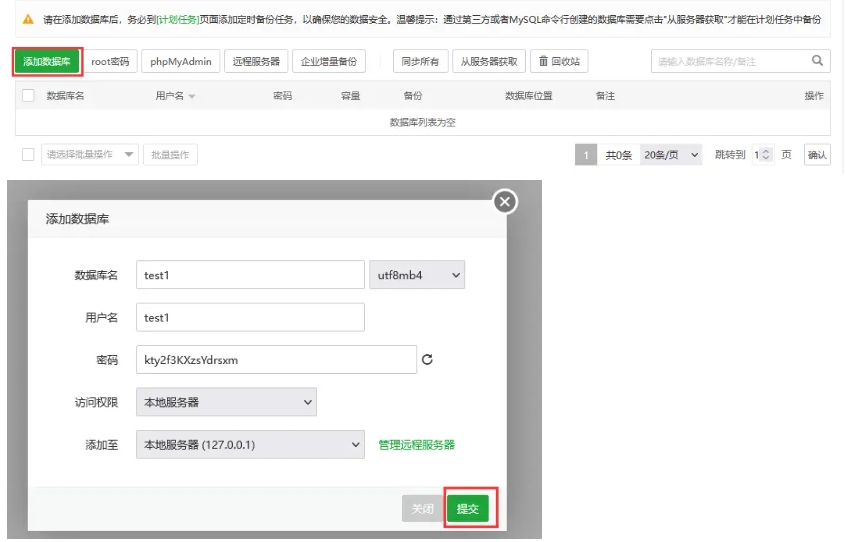Close the add database dialog with X
Screen dimensions: 845x542
[x=505, y=202]
